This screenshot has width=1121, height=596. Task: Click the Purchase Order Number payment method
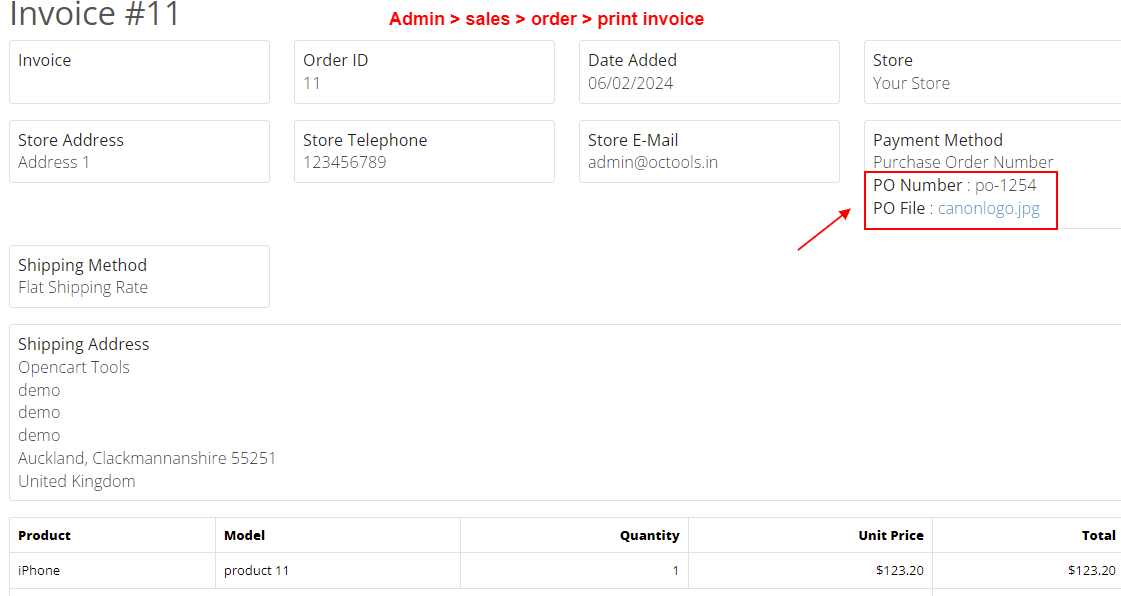tap(963, 162)
